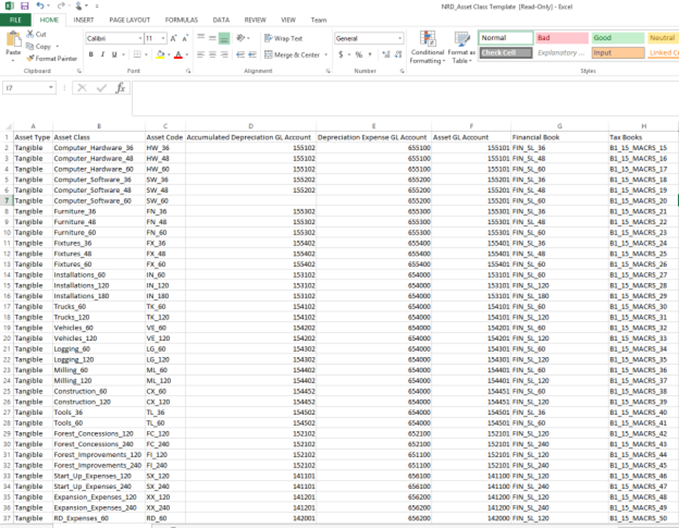Switch to the PAGE LAYOUT tab
Screen dimensions: 679x528
coord(129,20)
